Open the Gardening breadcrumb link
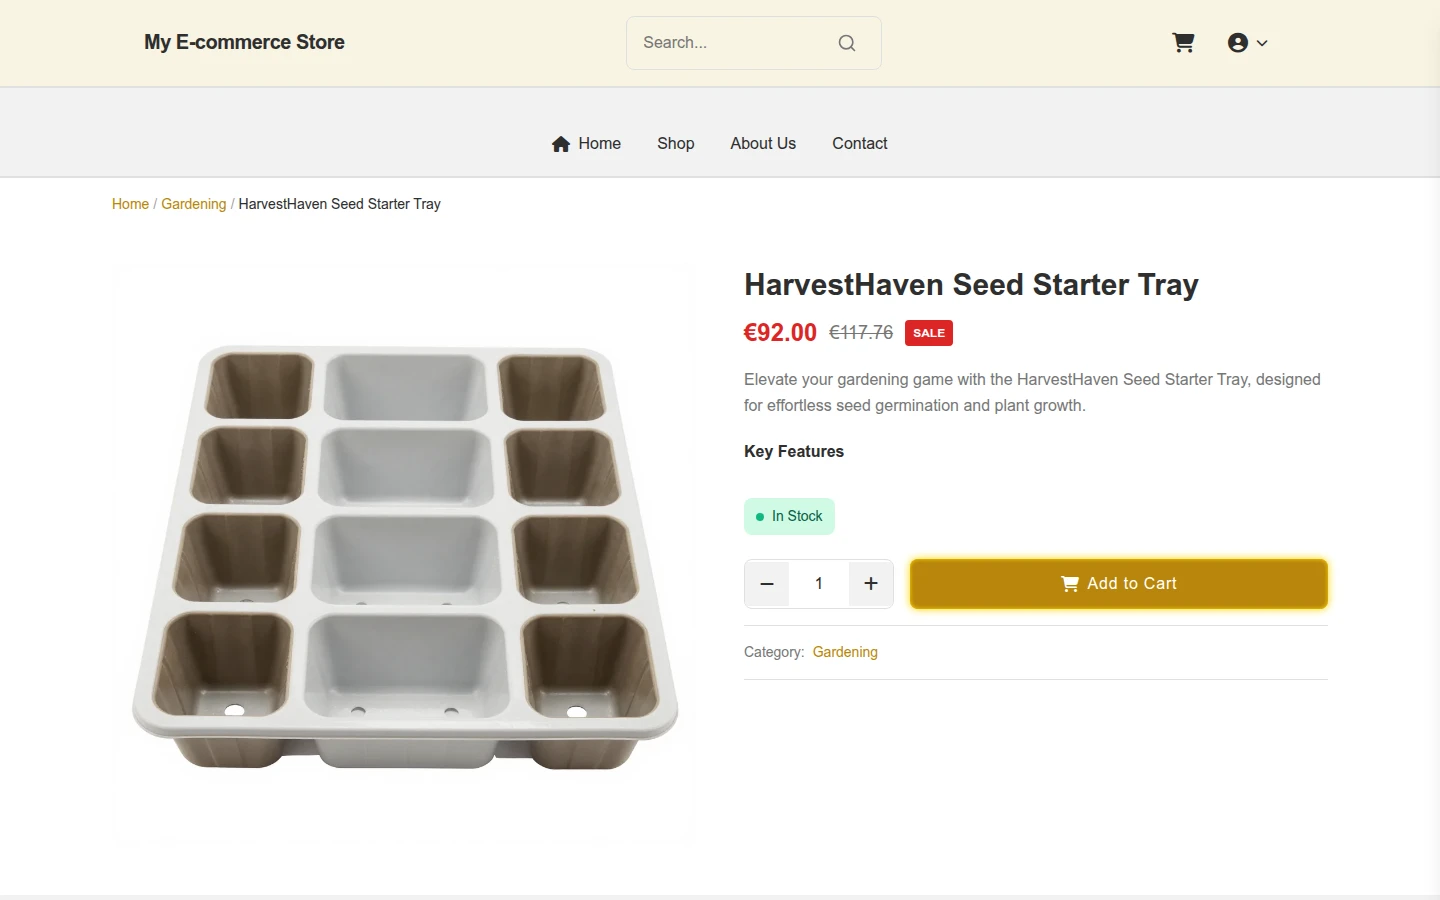1440x900 pixels. tap(194, 204)
